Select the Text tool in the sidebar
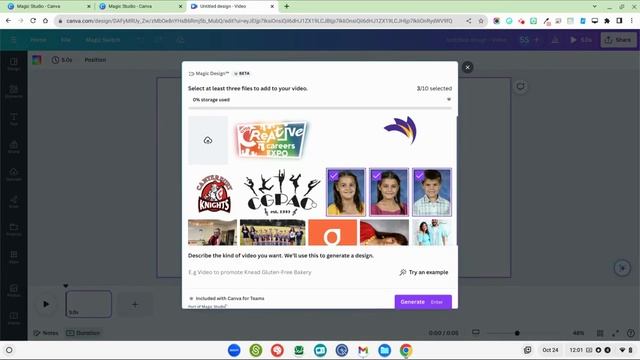 point(13,119)
